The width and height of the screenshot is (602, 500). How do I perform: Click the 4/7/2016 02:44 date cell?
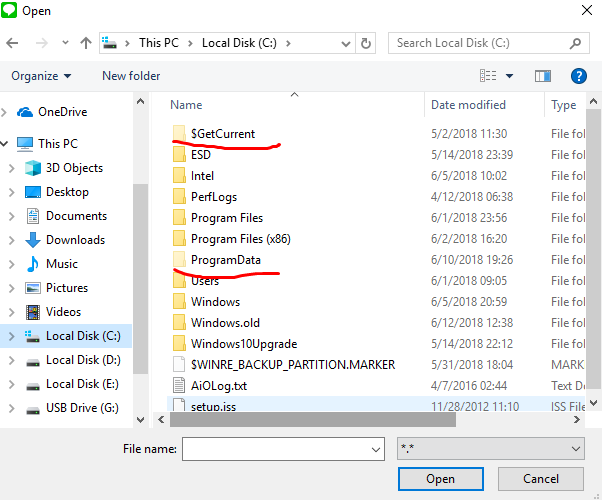point(469,386)
